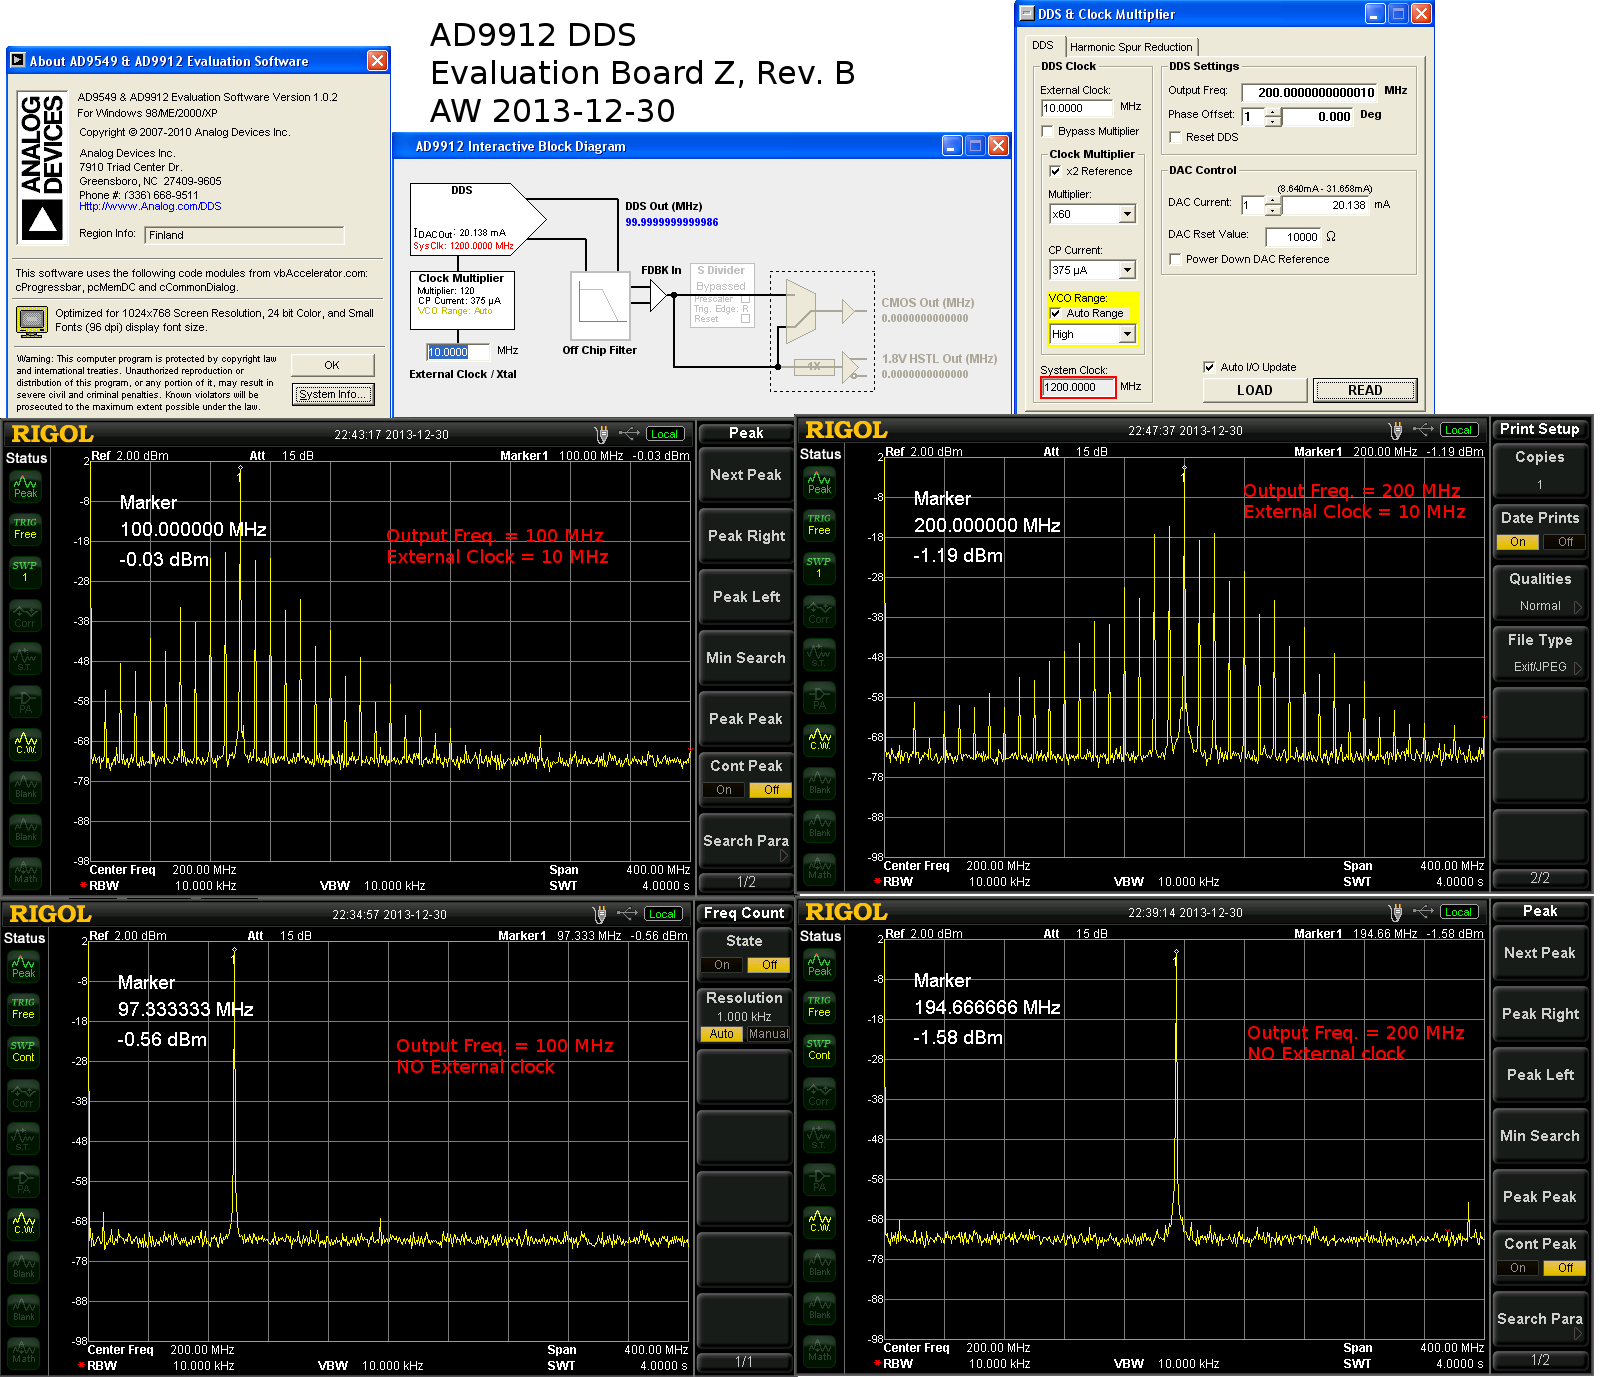
Task: Set Resolution to Manual in the Freq Count menu
Action: (768, 1034)
